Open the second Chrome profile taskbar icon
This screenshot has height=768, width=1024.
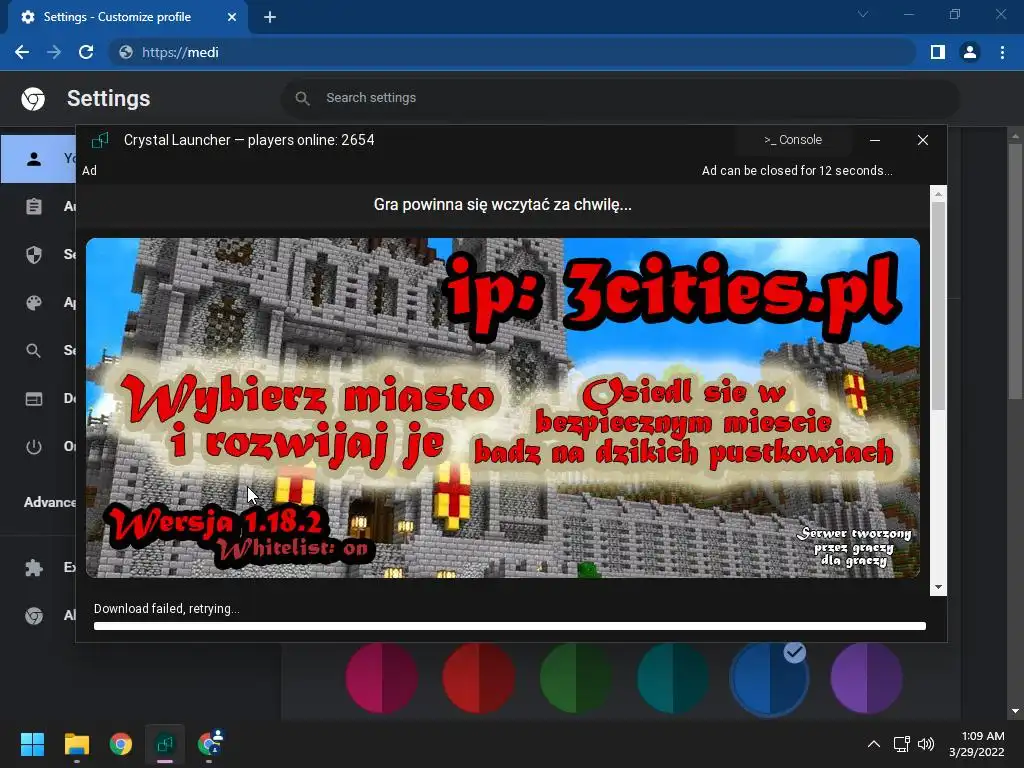(x=210, y=744)
